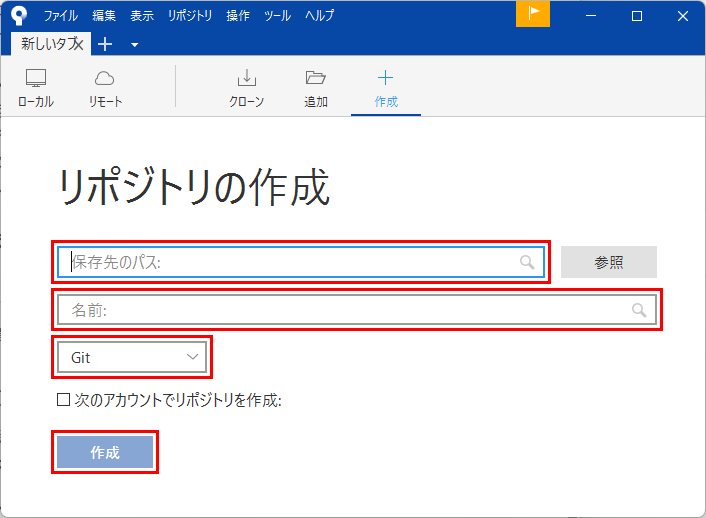Open tab list dropdown arrow beside plus
This screenshot has height=518, width=706.
point(134,45)
